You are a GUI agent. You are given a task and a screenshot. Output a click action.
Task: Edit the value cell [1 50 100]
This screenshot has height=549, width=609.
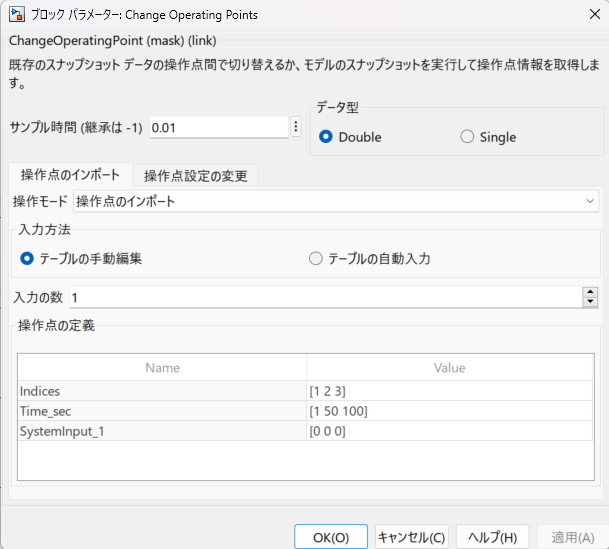pyautogui.click(x=450, y=411)
